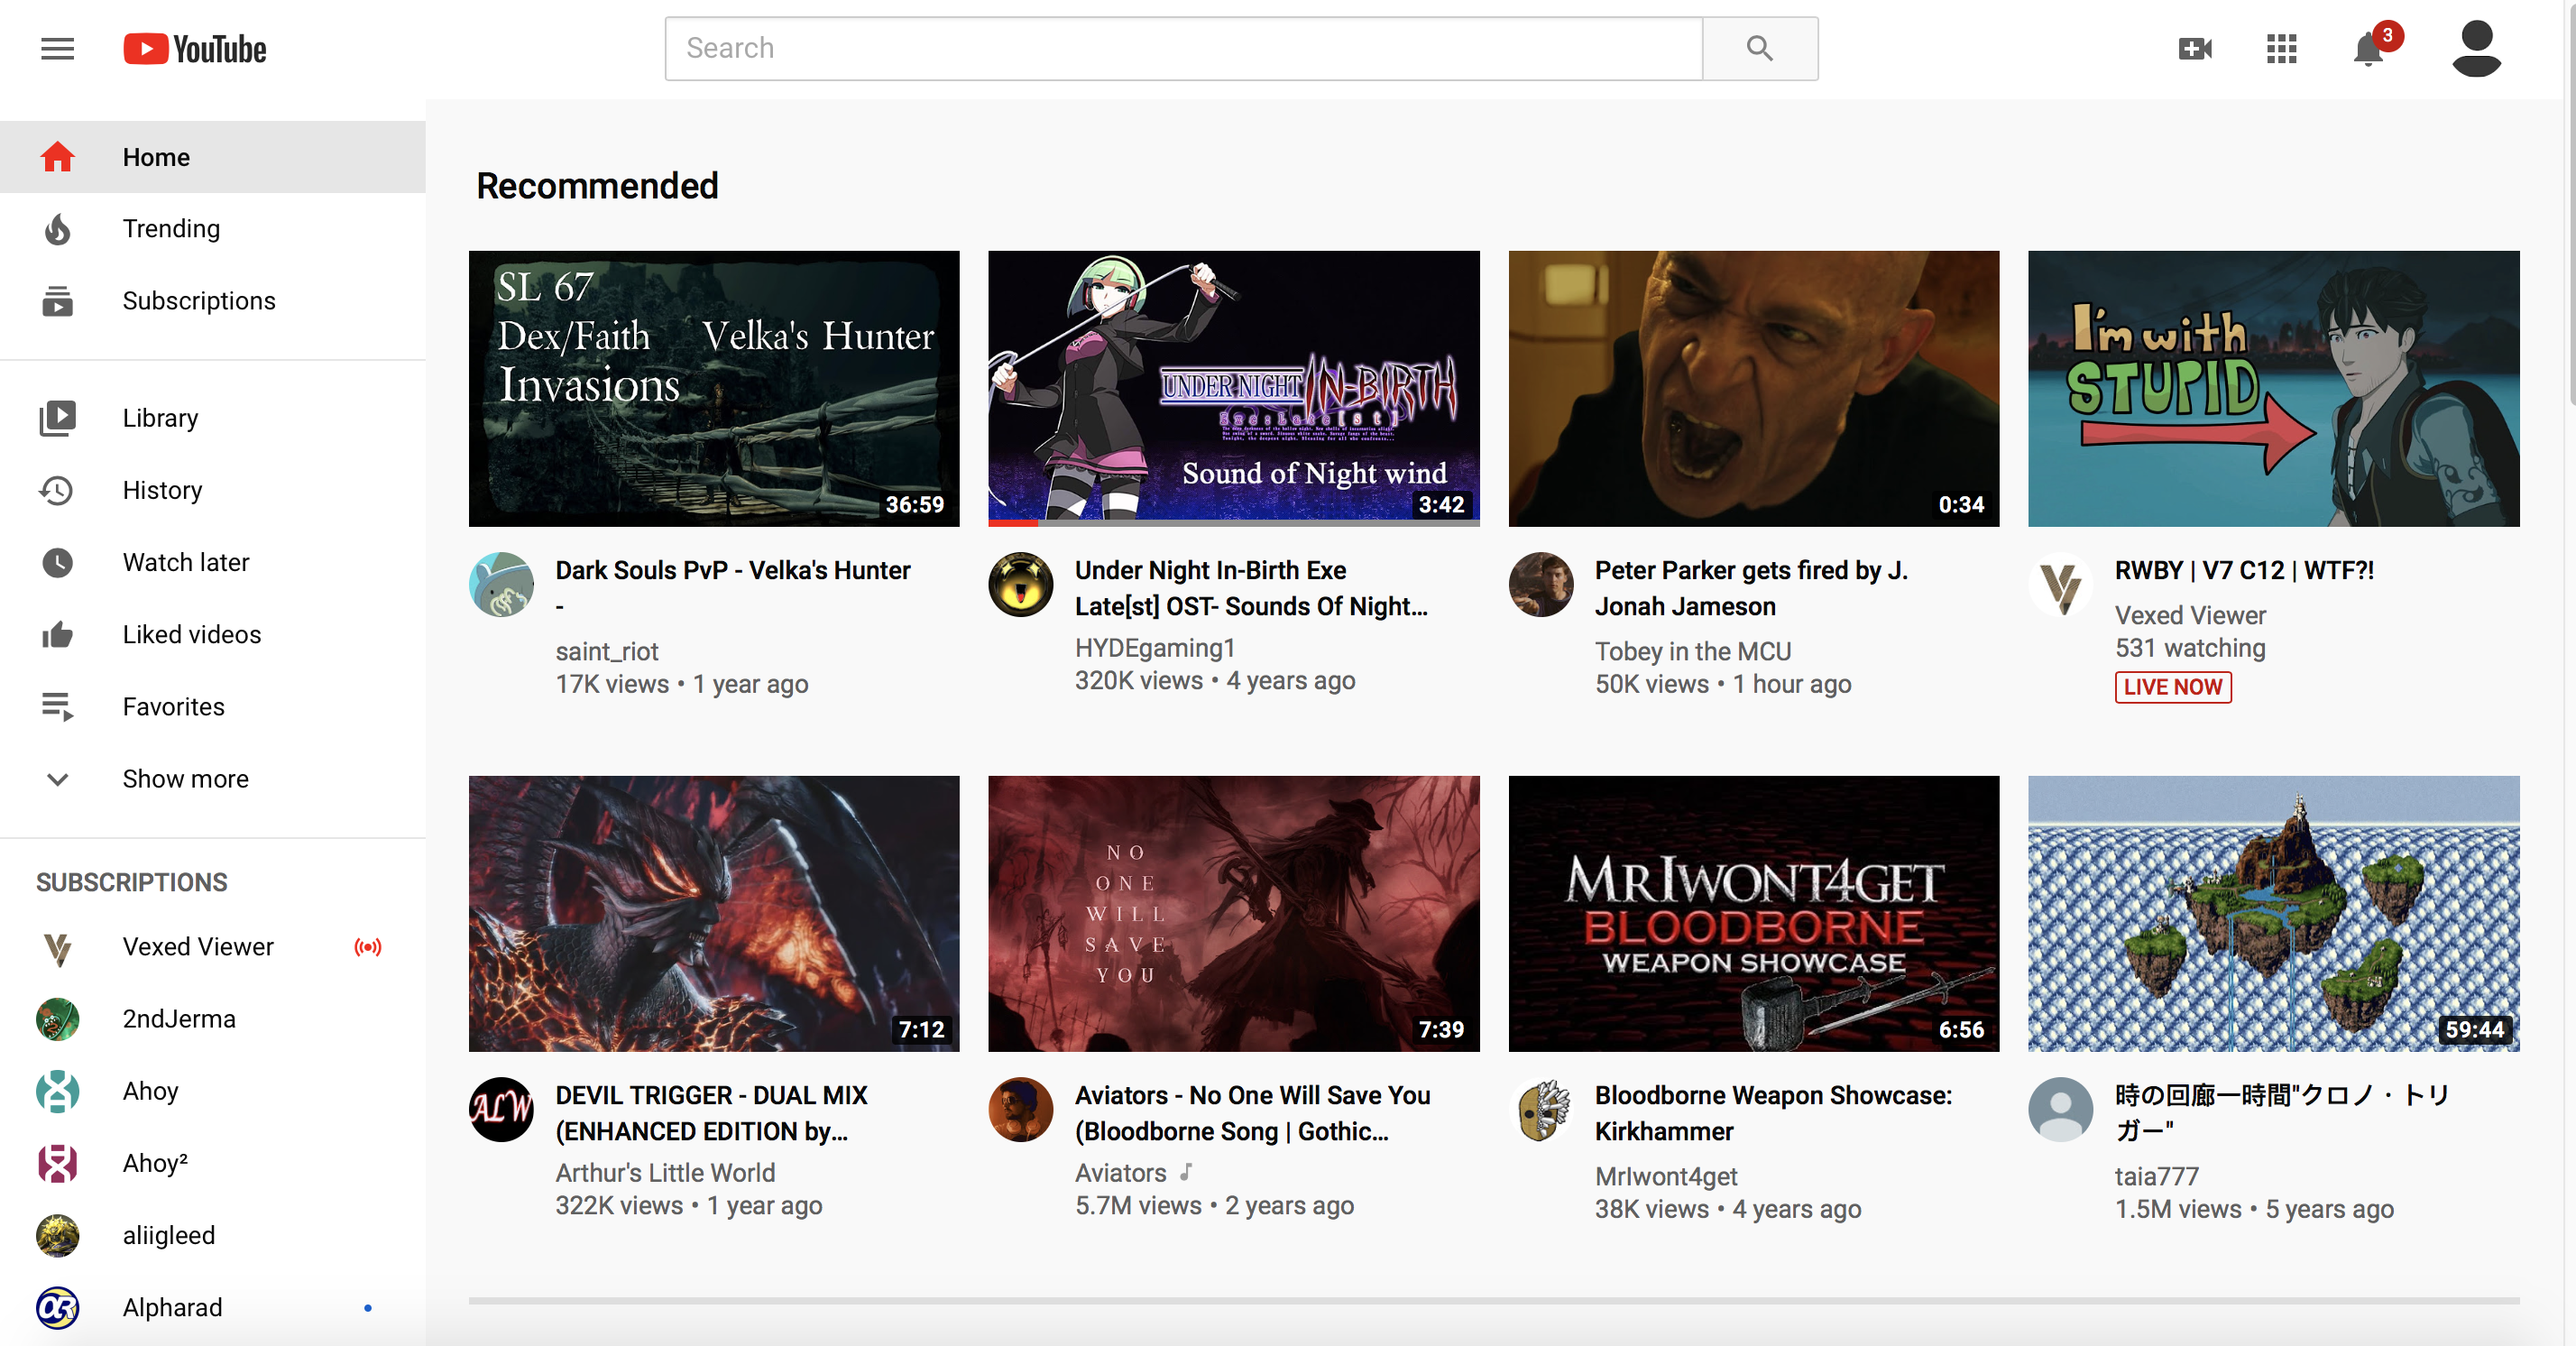Open Bloodborne Weapon Showcase Kirkhammer title
This screenshot has width=2576, height=1346.
click(x=1773, y=1113)
